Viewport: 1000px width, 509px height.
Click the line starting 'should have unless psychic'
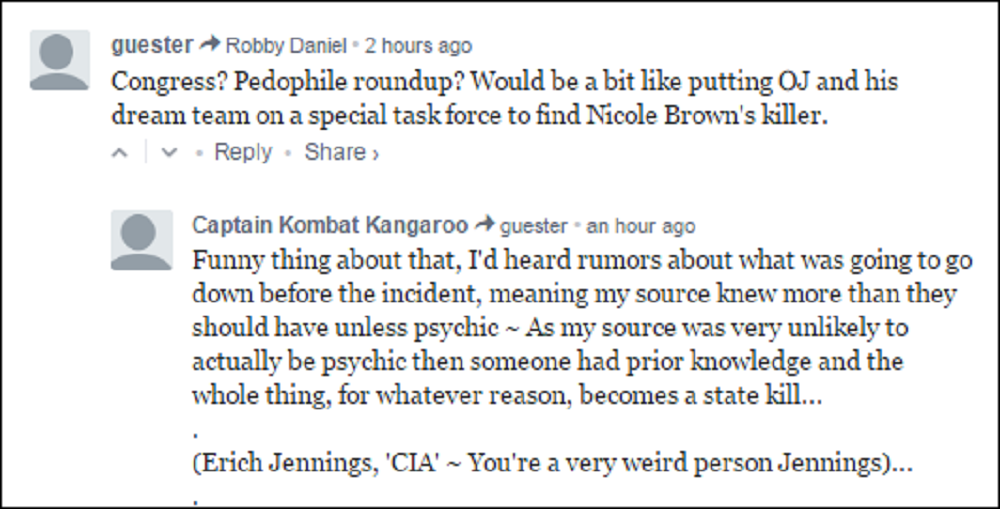click(x=549, y=329)
